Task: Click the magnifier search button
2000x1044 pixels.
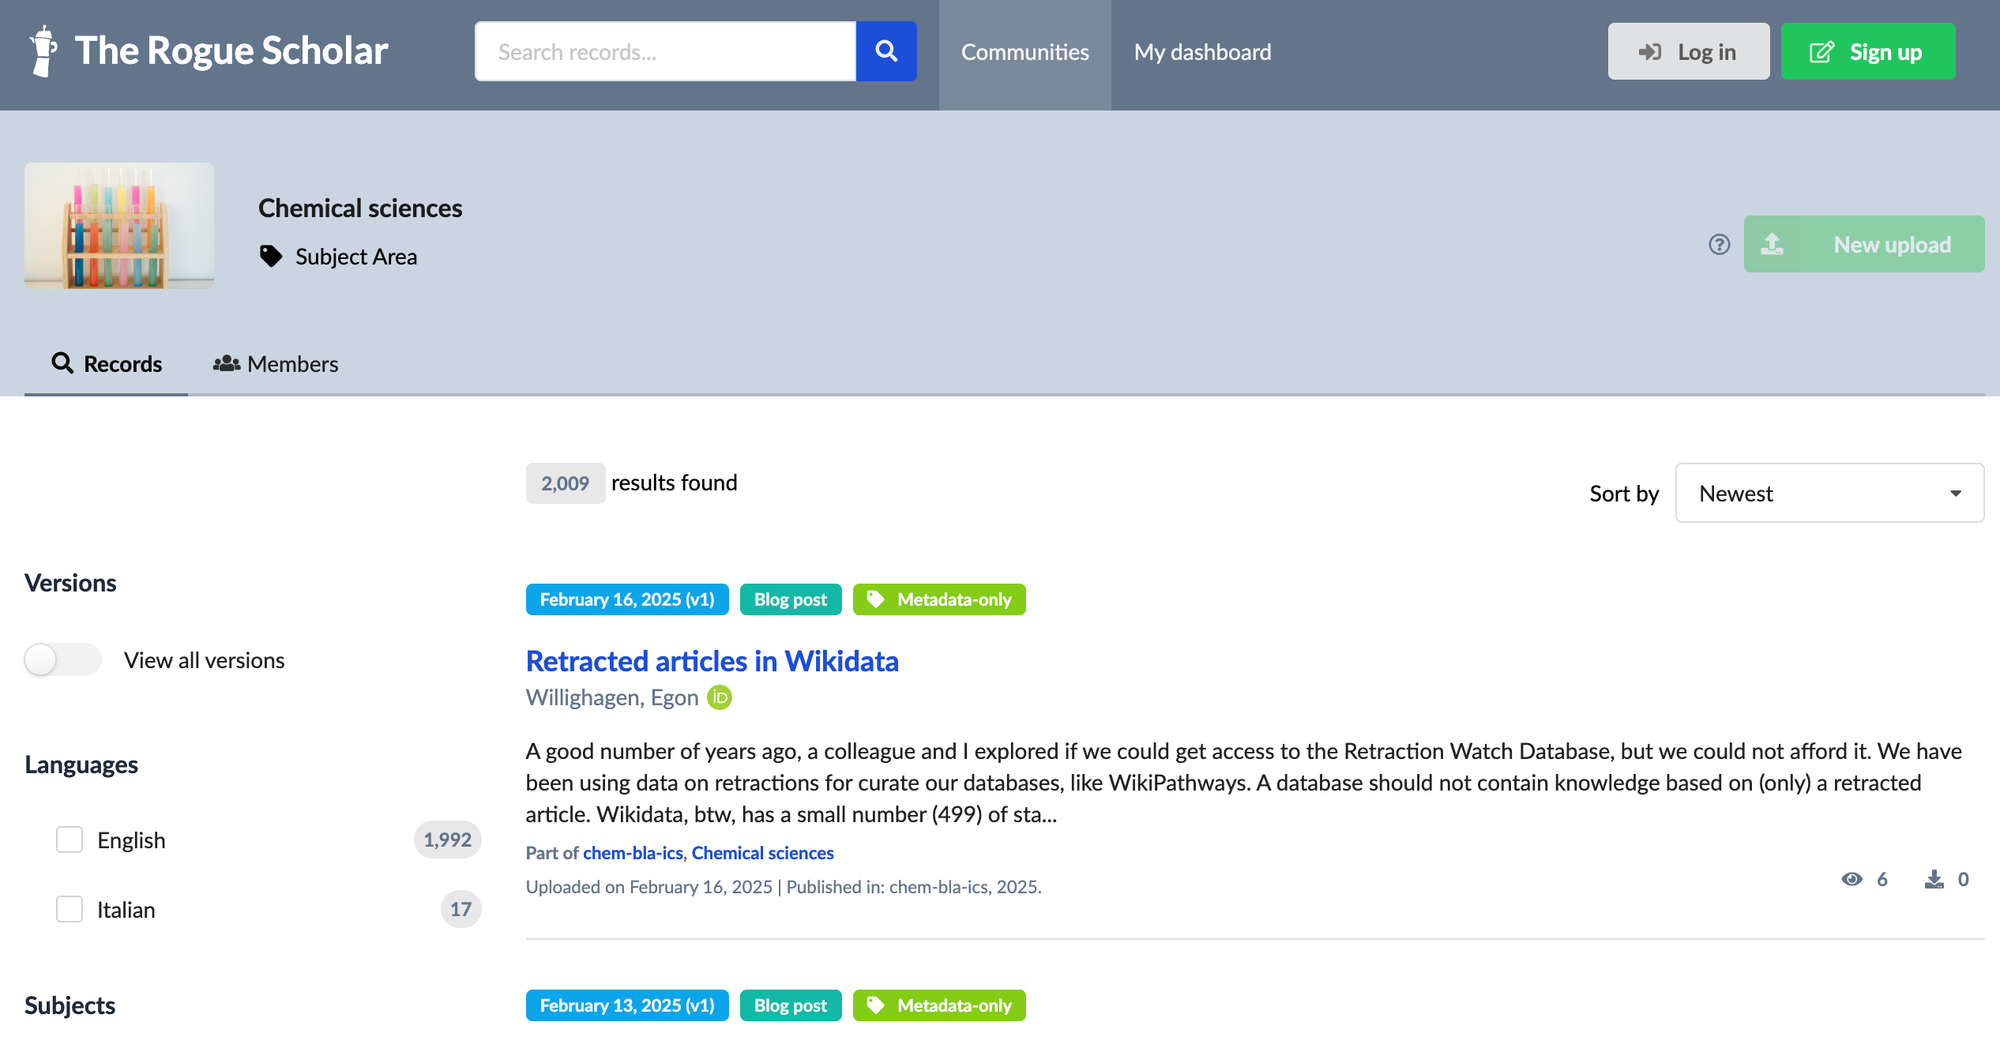Action: tap(886, 51)
